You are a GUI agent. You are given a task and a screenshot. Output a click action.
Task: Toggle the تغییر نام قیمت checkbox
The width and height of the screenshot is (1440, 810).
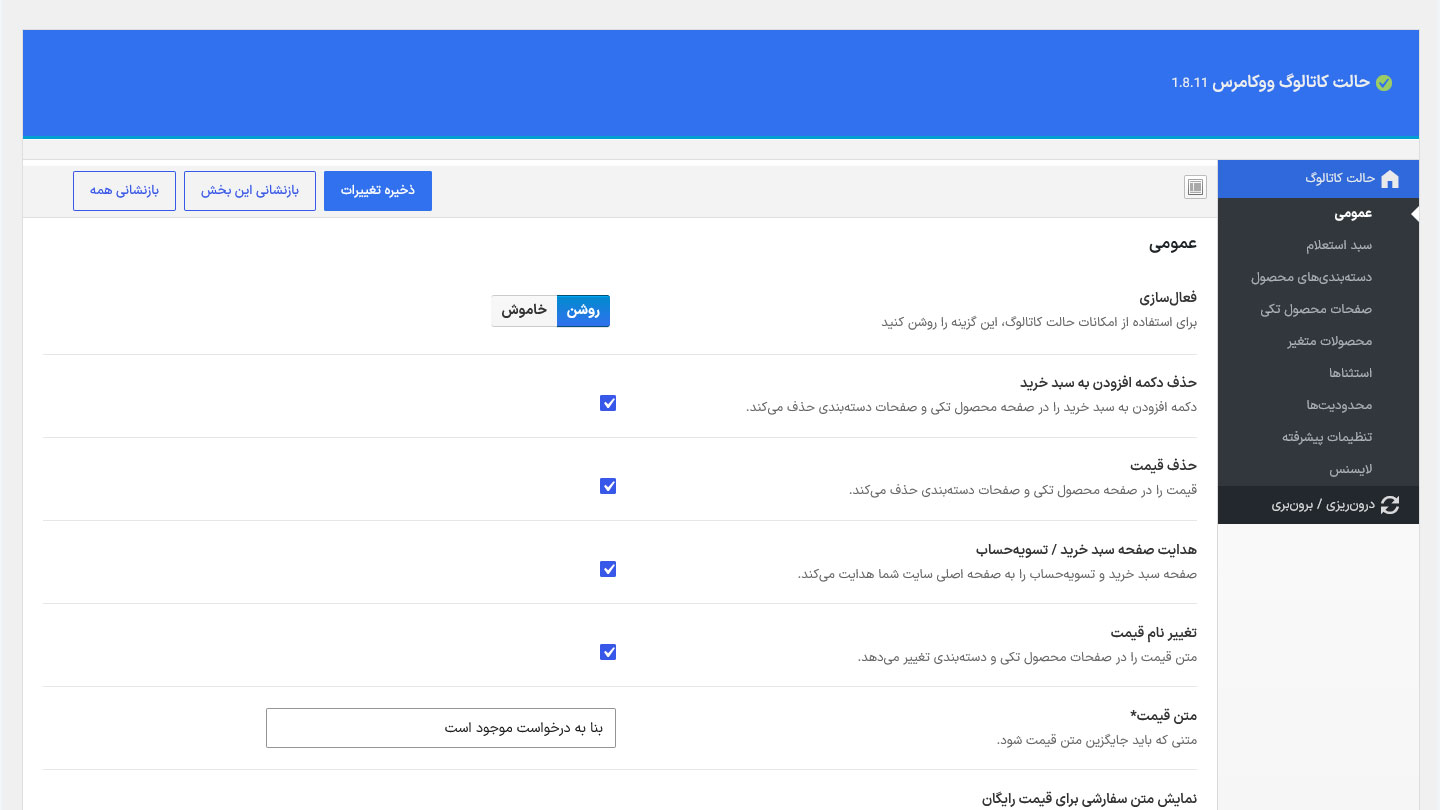click(608, 652)
